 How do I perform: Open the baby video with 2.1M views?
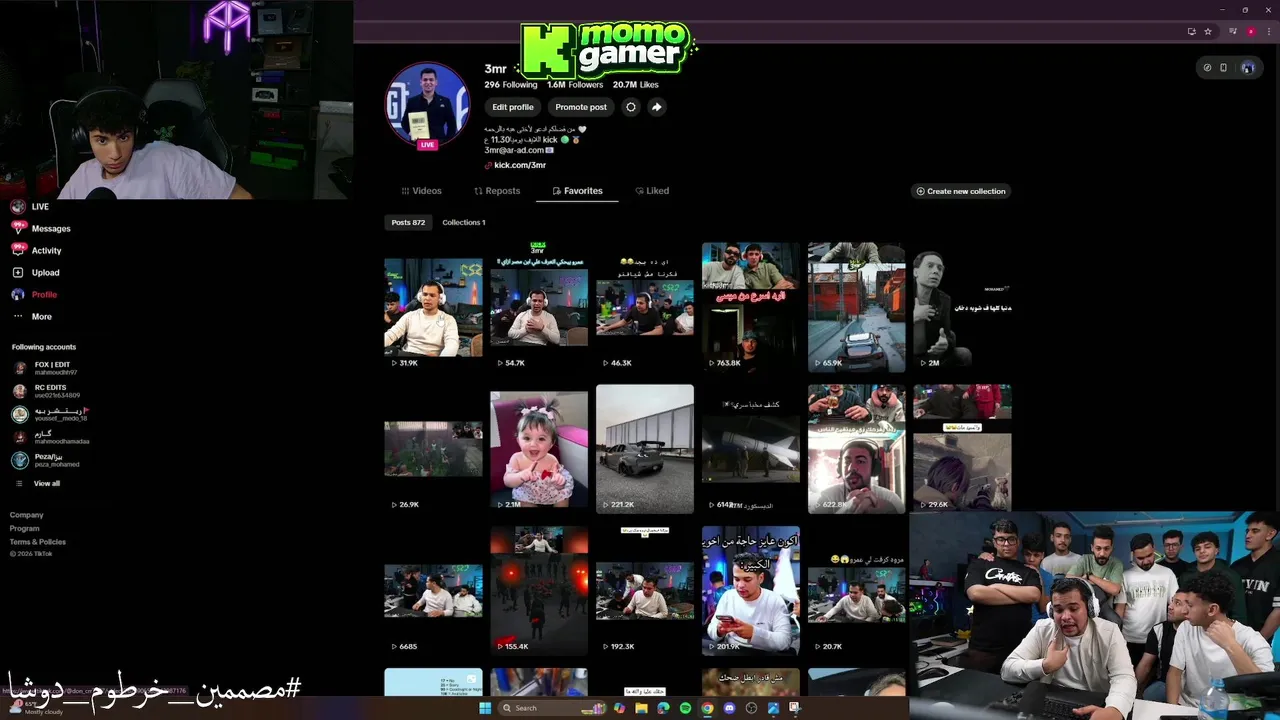[x=539, y=449]
